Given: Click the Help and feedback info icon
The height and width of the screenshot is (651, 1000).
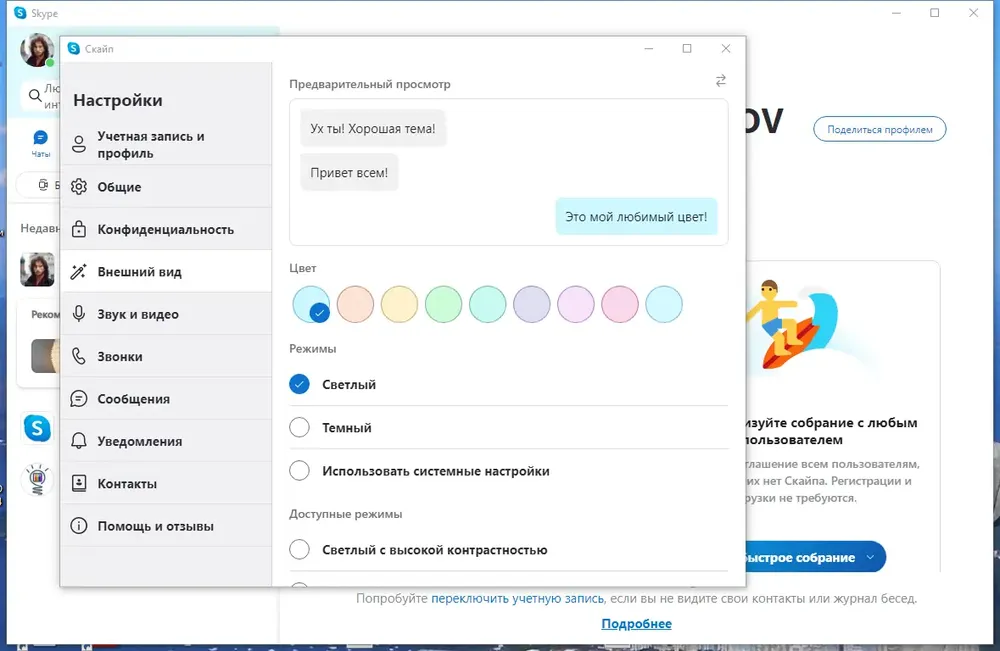Looking at the screenshot, I should pos(78,526).
